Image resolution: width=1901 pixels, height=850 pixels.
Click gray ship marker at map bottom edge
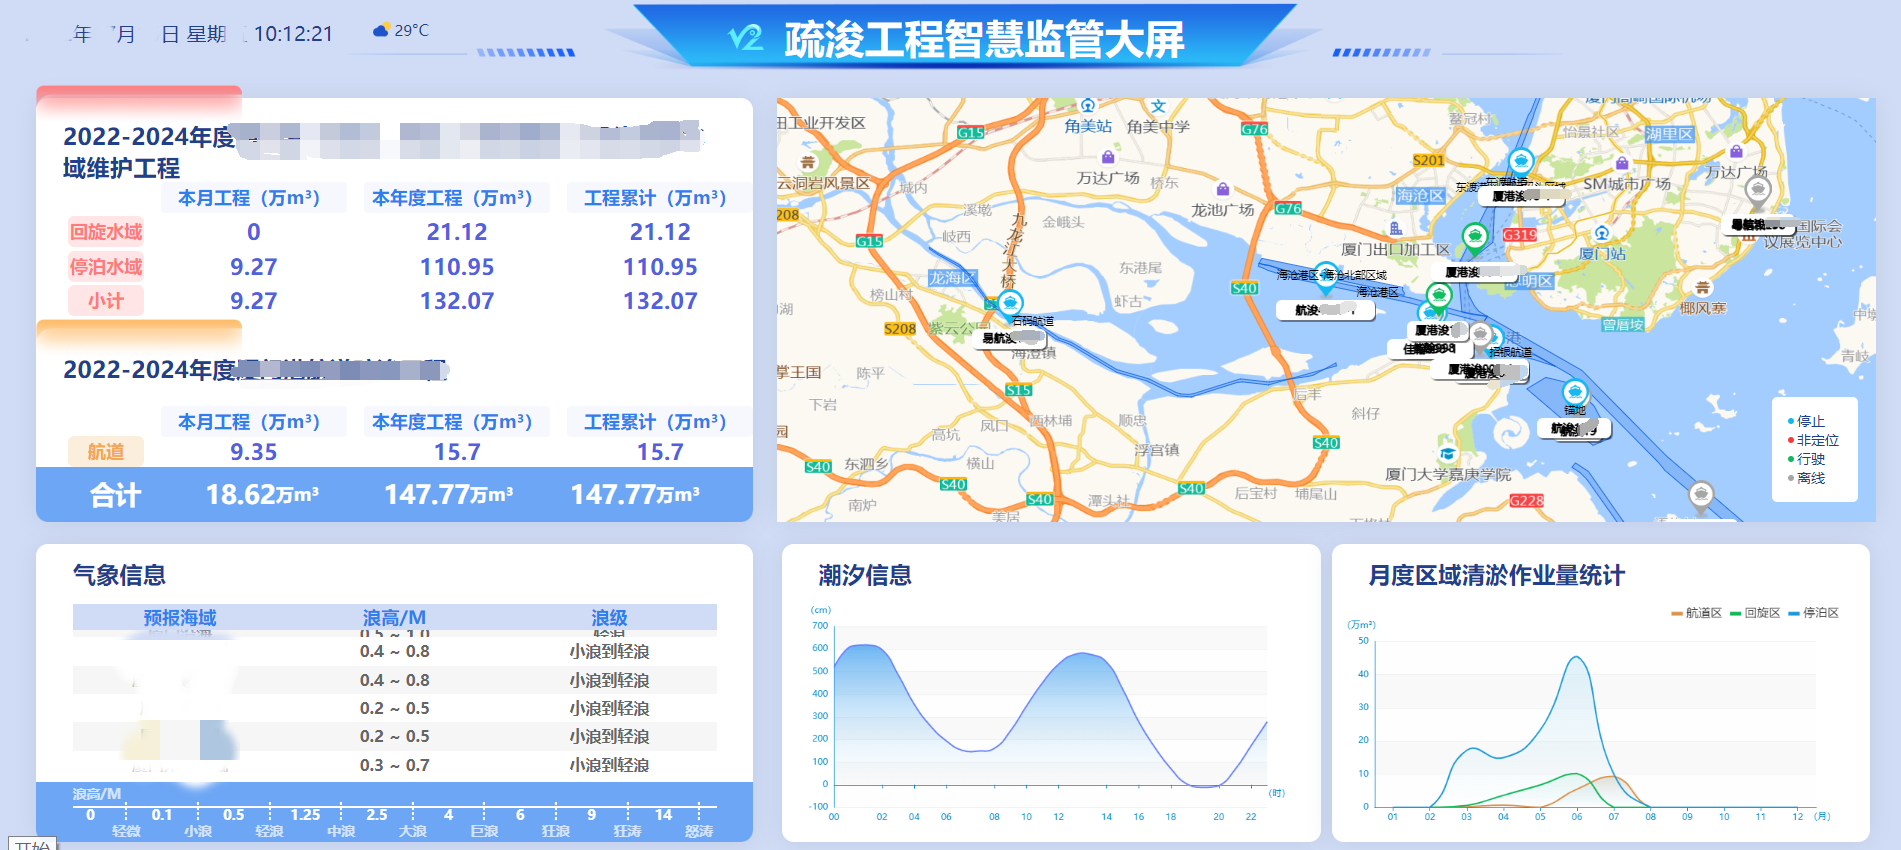click(x=1701, y=494)
